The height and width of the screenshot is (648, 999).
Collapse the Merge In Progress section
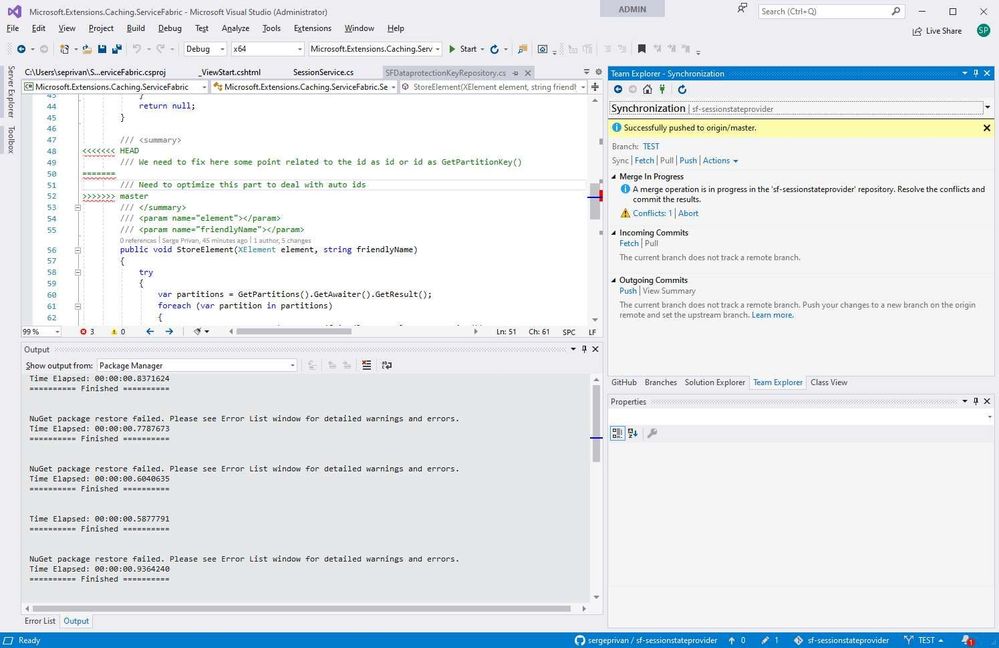click(x=614, y=176)
